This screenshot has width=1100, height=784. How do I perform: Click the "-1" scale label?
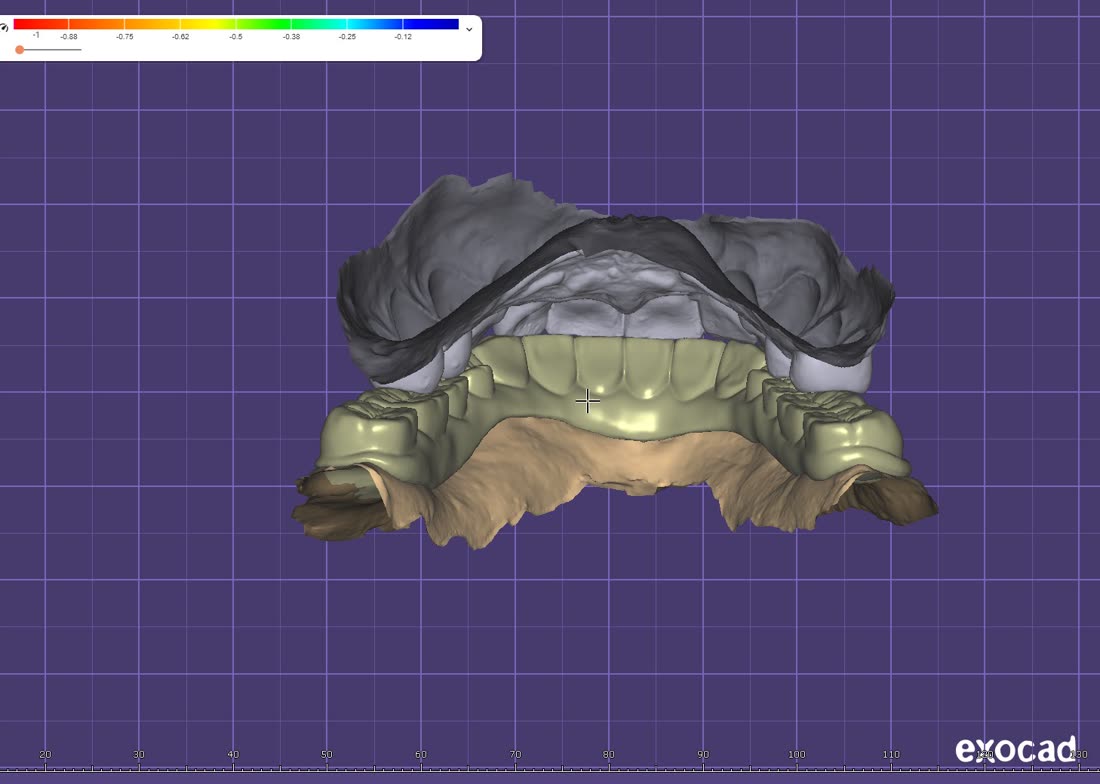click(x=36, y=35)
